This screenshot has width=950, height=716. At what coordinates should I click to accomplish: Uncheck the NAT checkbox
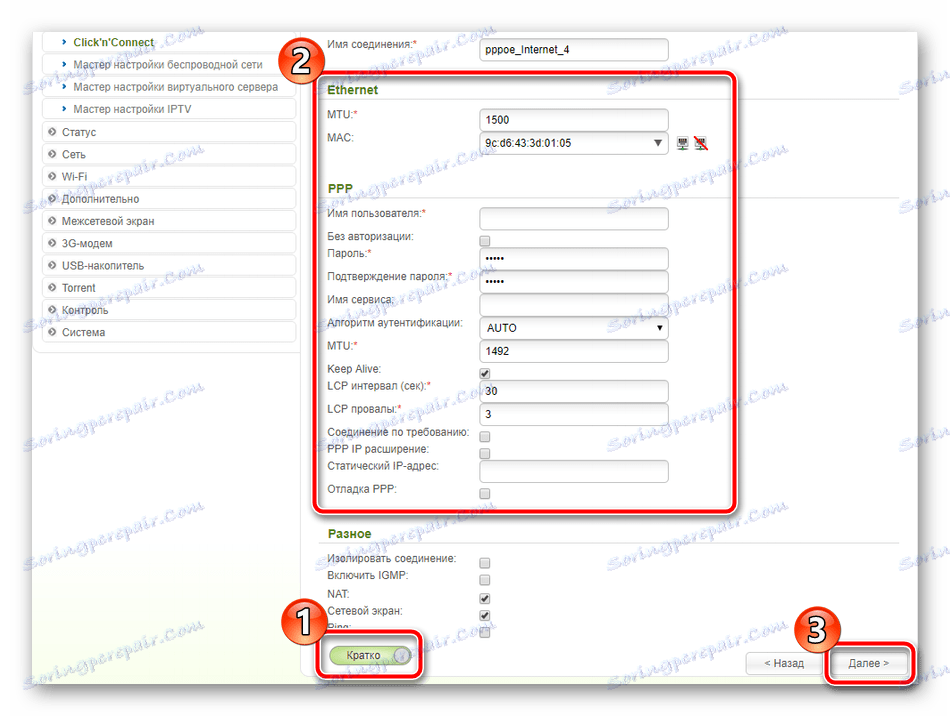click(x=485, y=598)
